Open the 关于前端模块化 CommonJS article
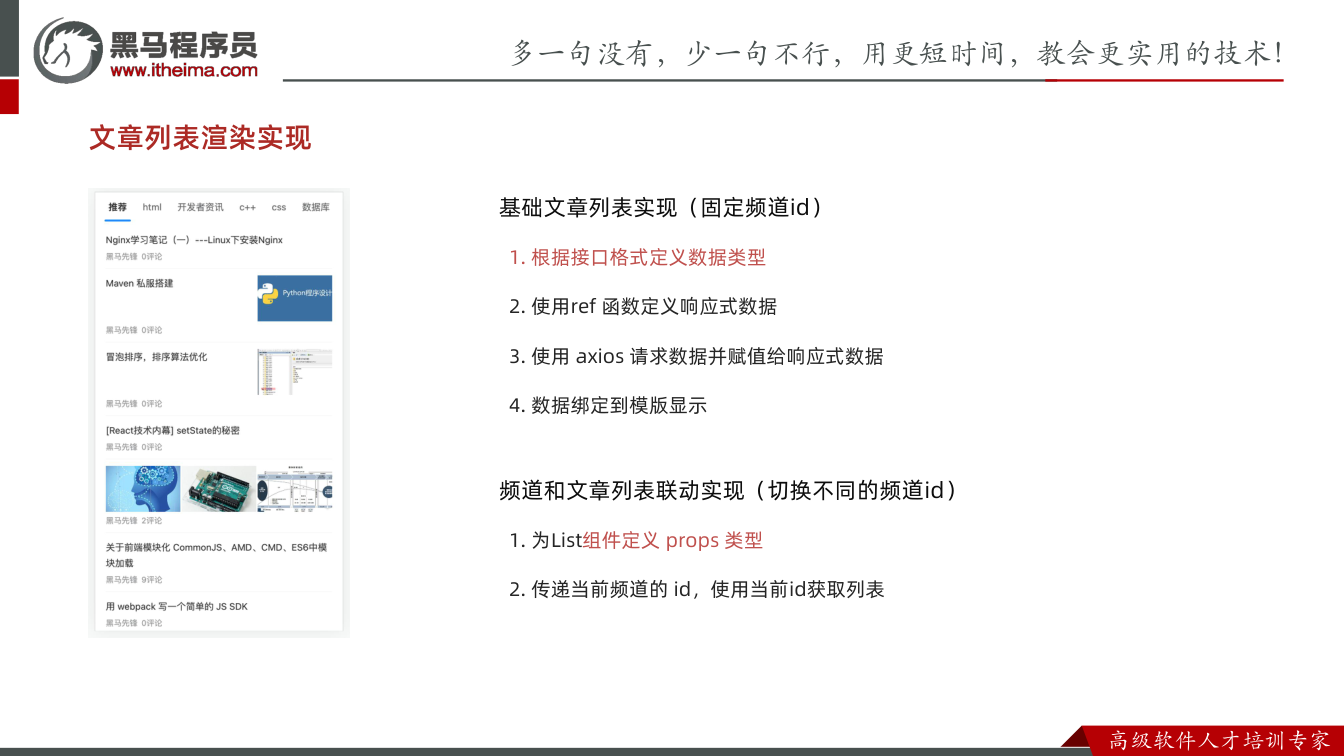The image size is (1344, 756). point(217,555)
